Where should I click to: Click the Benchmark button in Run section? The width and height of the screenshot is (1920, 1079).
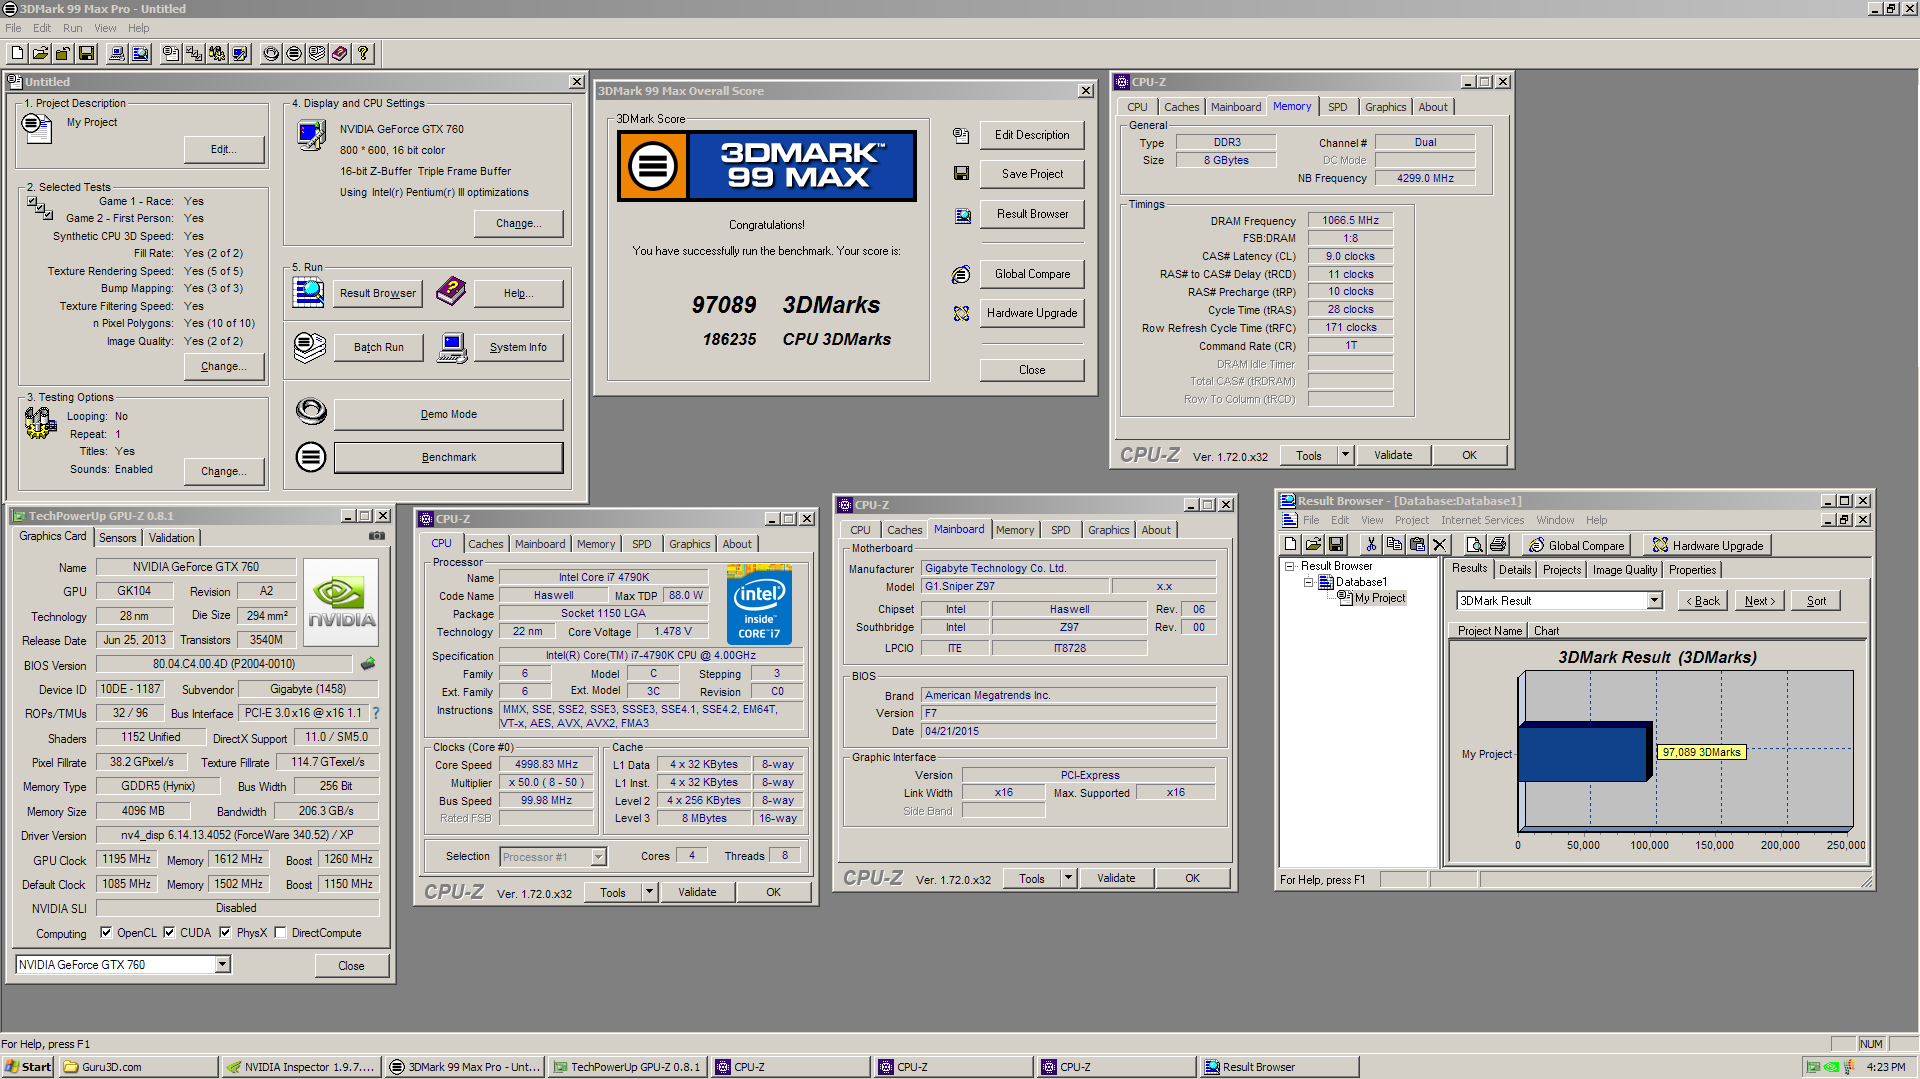pos(448,457)
